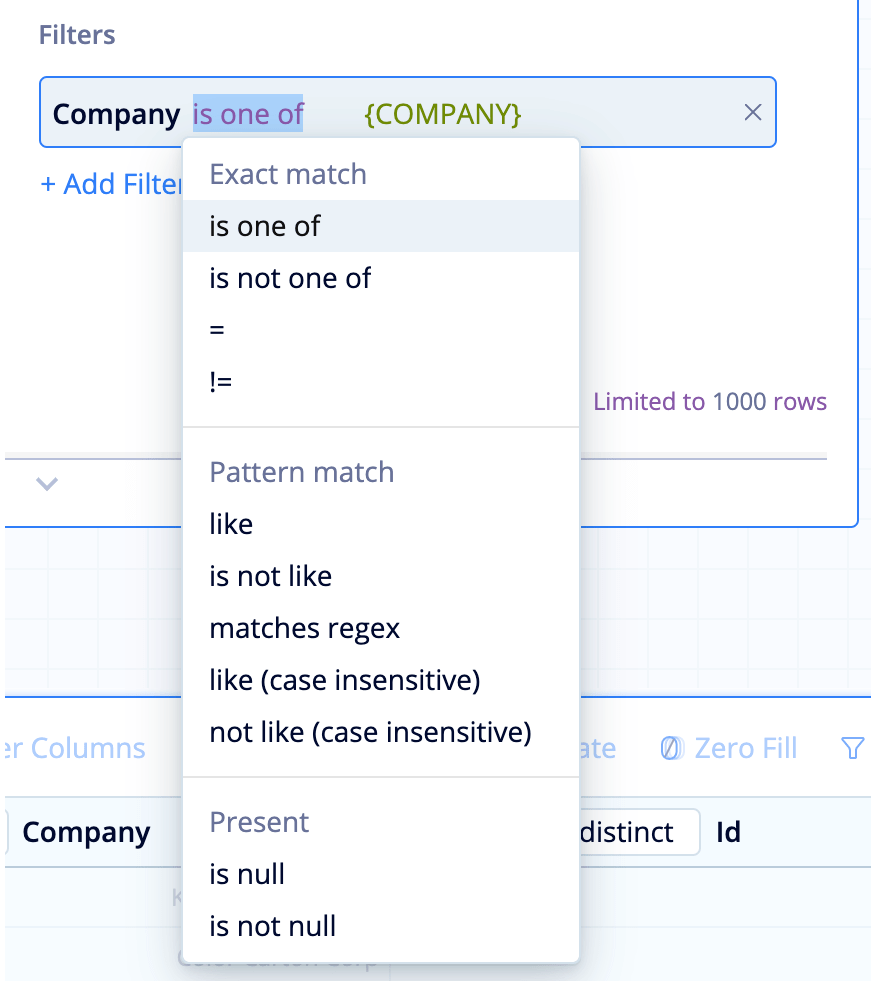Viewport: 893px width, 981px height.
Task: Select 'is not like' from the menu
Action: pos(268,576)
